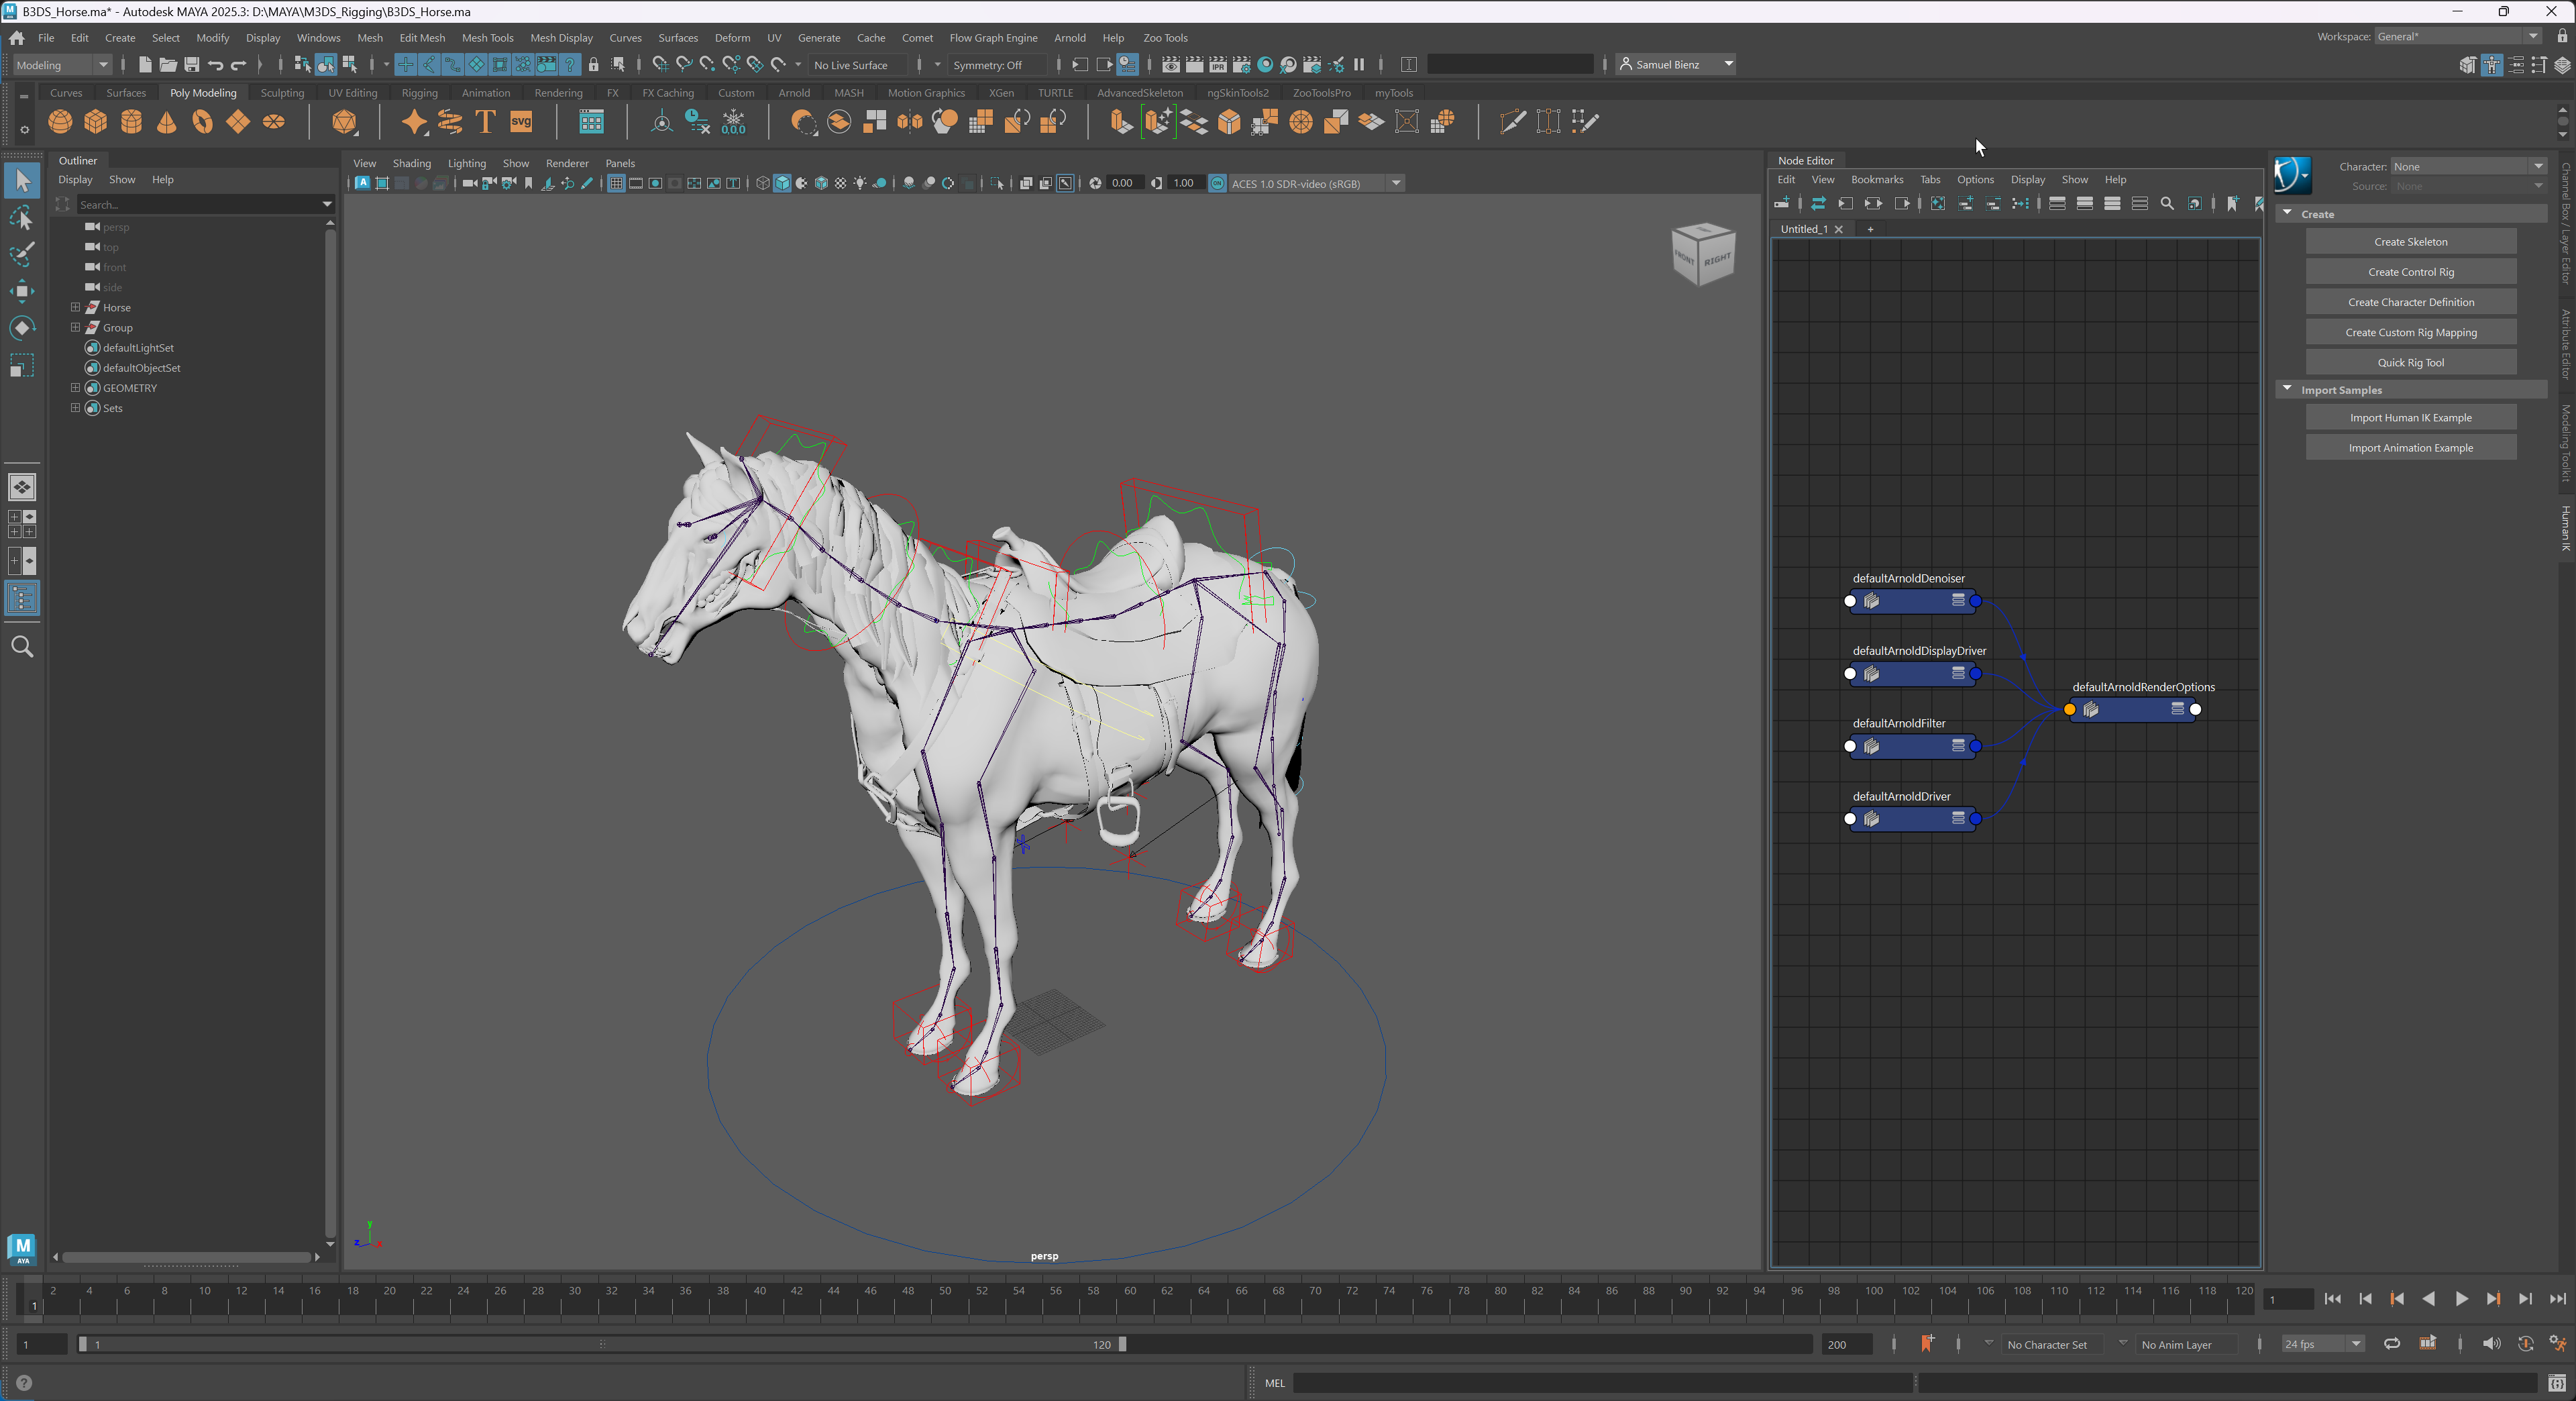This screenshot has height=1401, width=2576.
Task: Collapse the Create section in HumanIK
Action: tap(2287, 213)
